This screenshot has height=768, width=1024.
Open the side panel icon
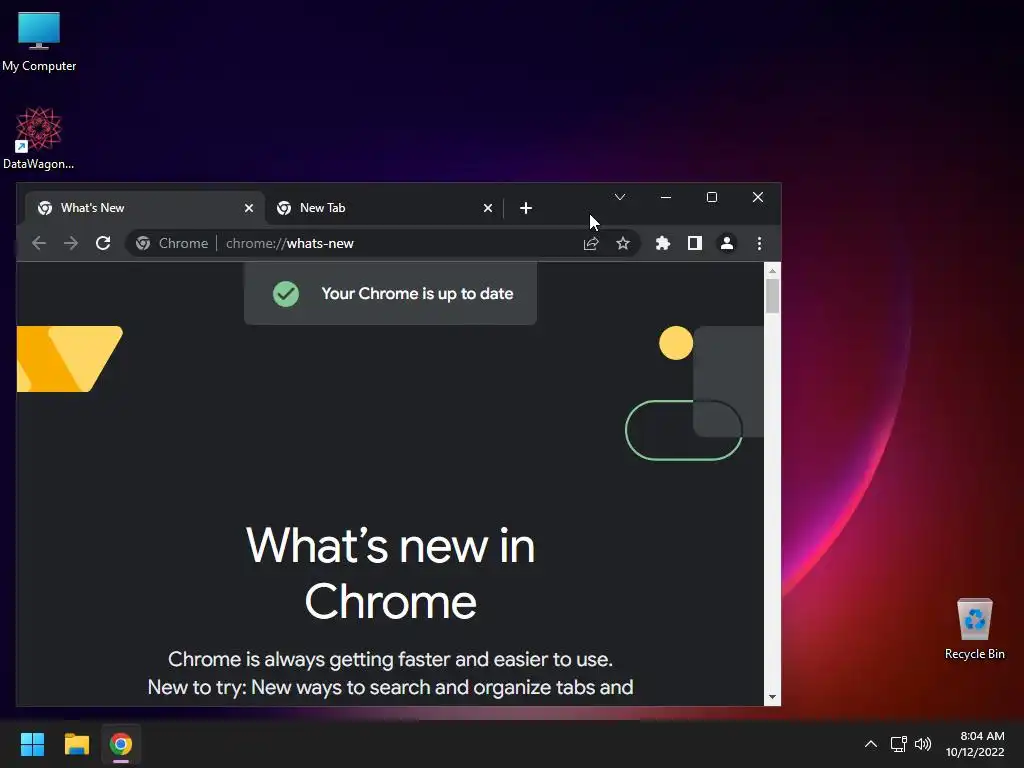click(695, 244)
